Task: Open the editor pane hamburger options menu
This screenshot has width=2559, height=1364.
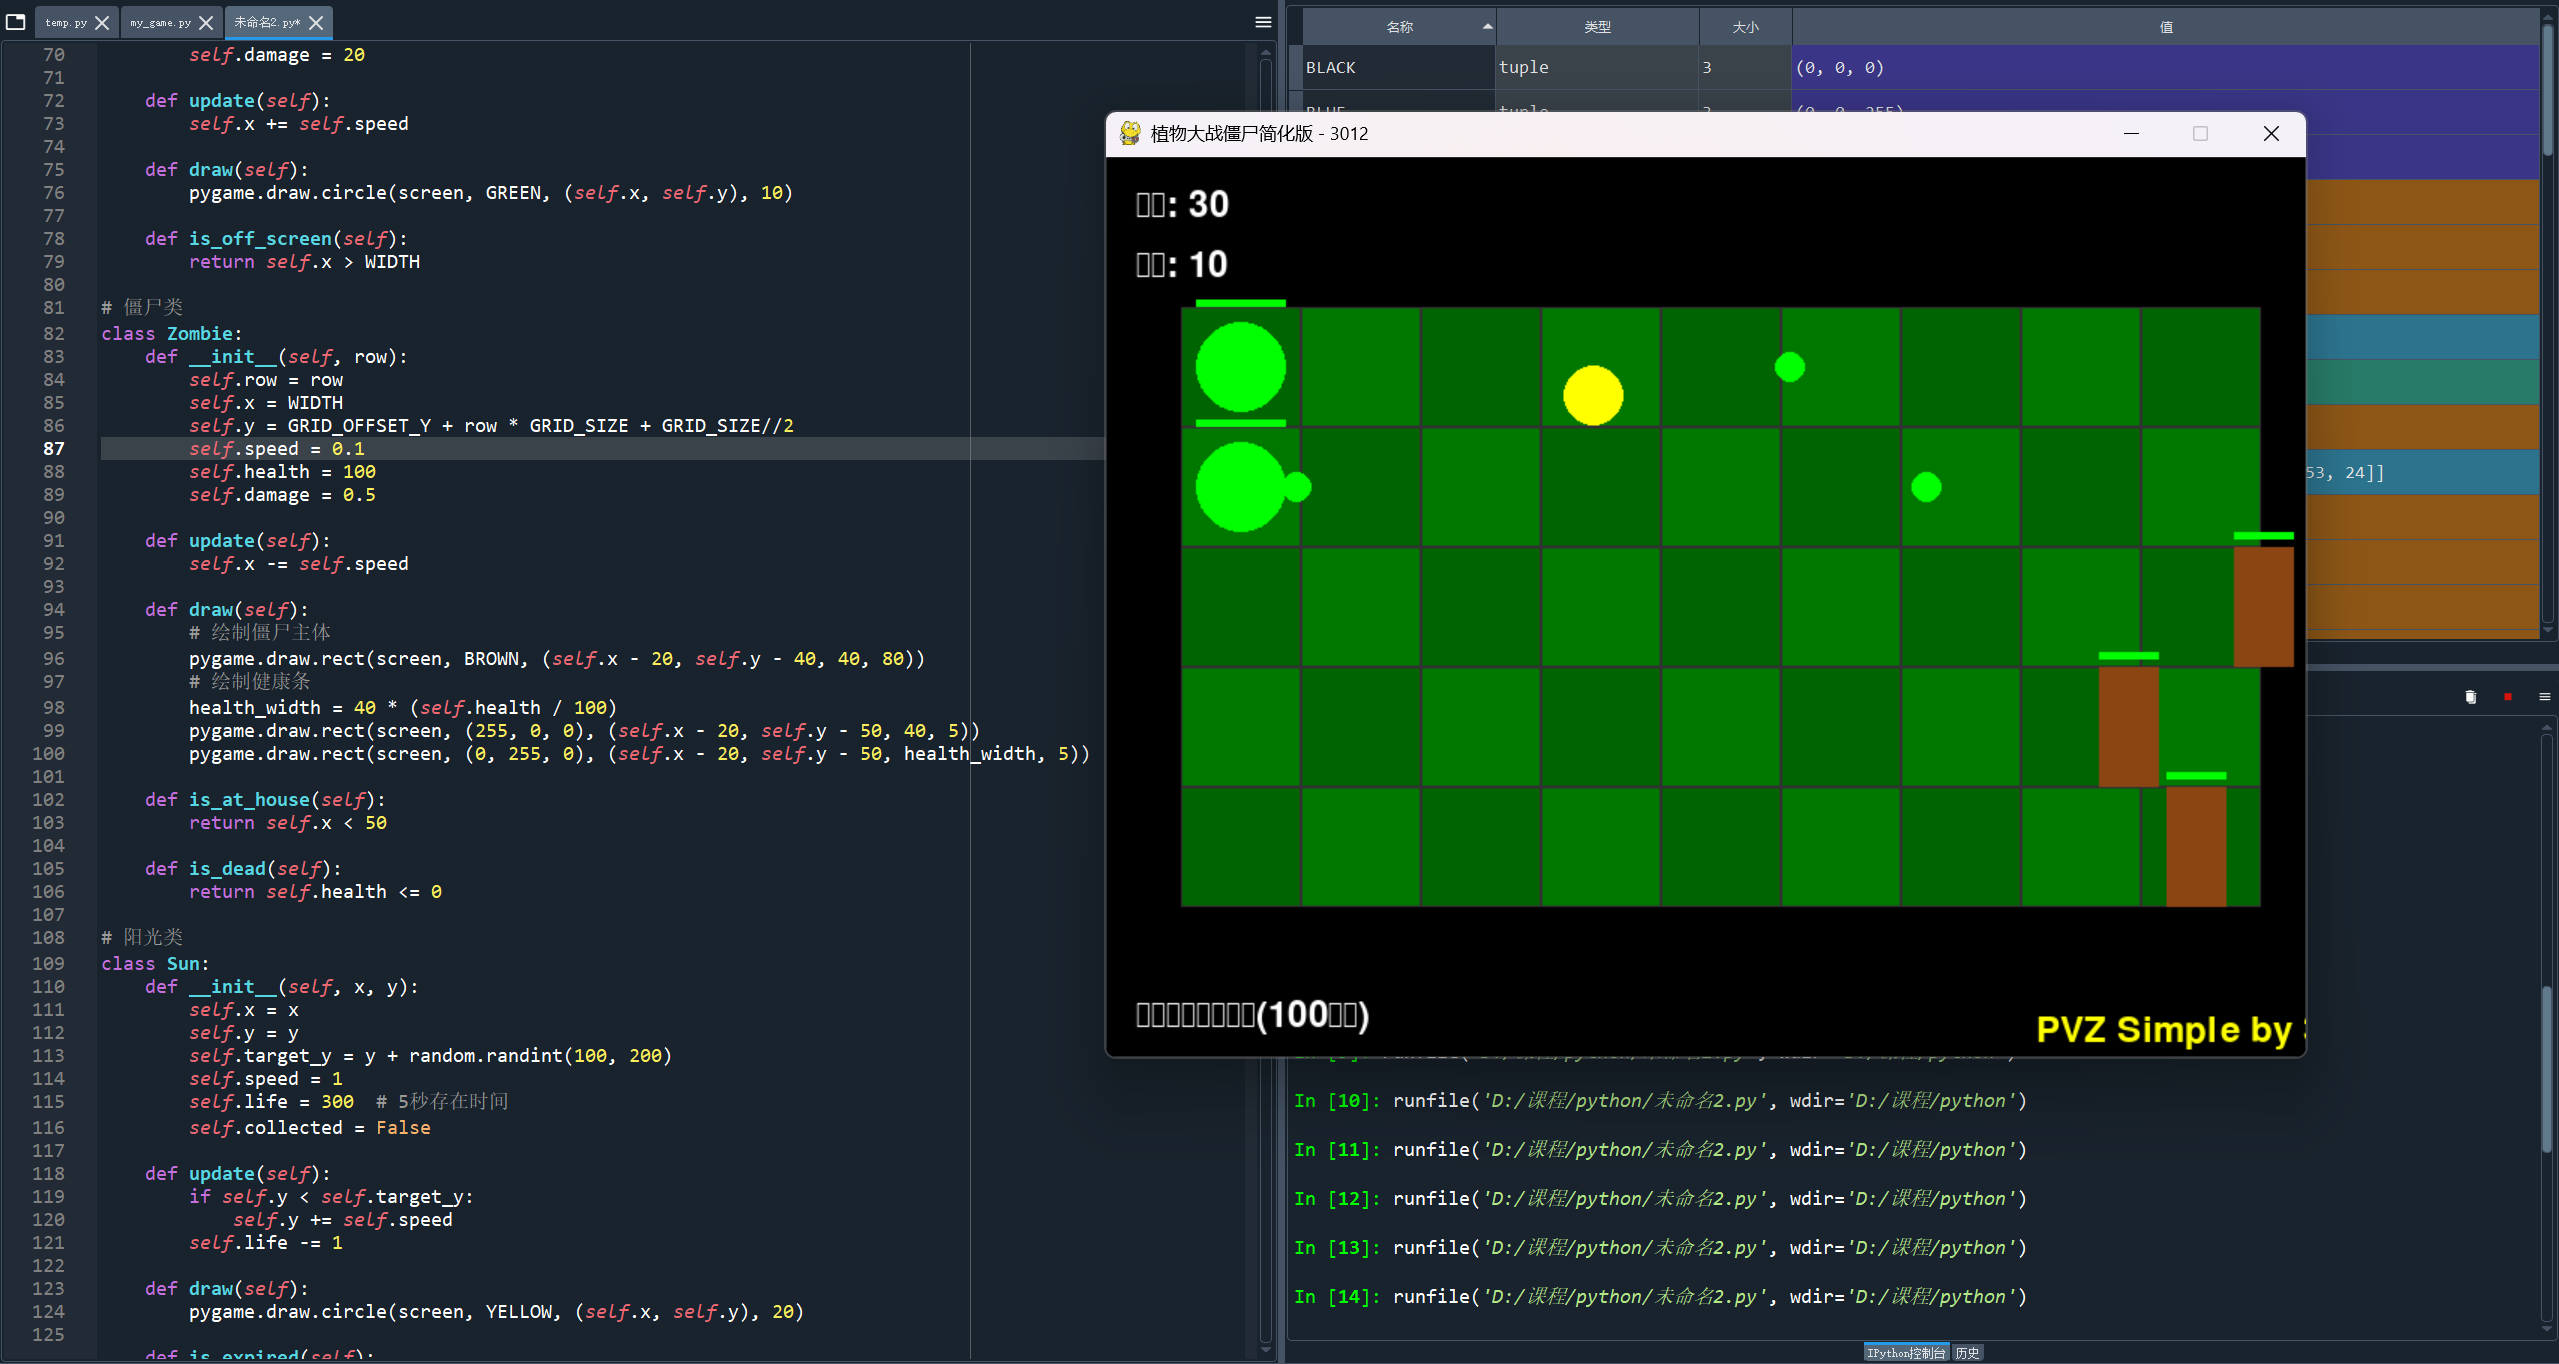Action: click(x=1263, y=22)
